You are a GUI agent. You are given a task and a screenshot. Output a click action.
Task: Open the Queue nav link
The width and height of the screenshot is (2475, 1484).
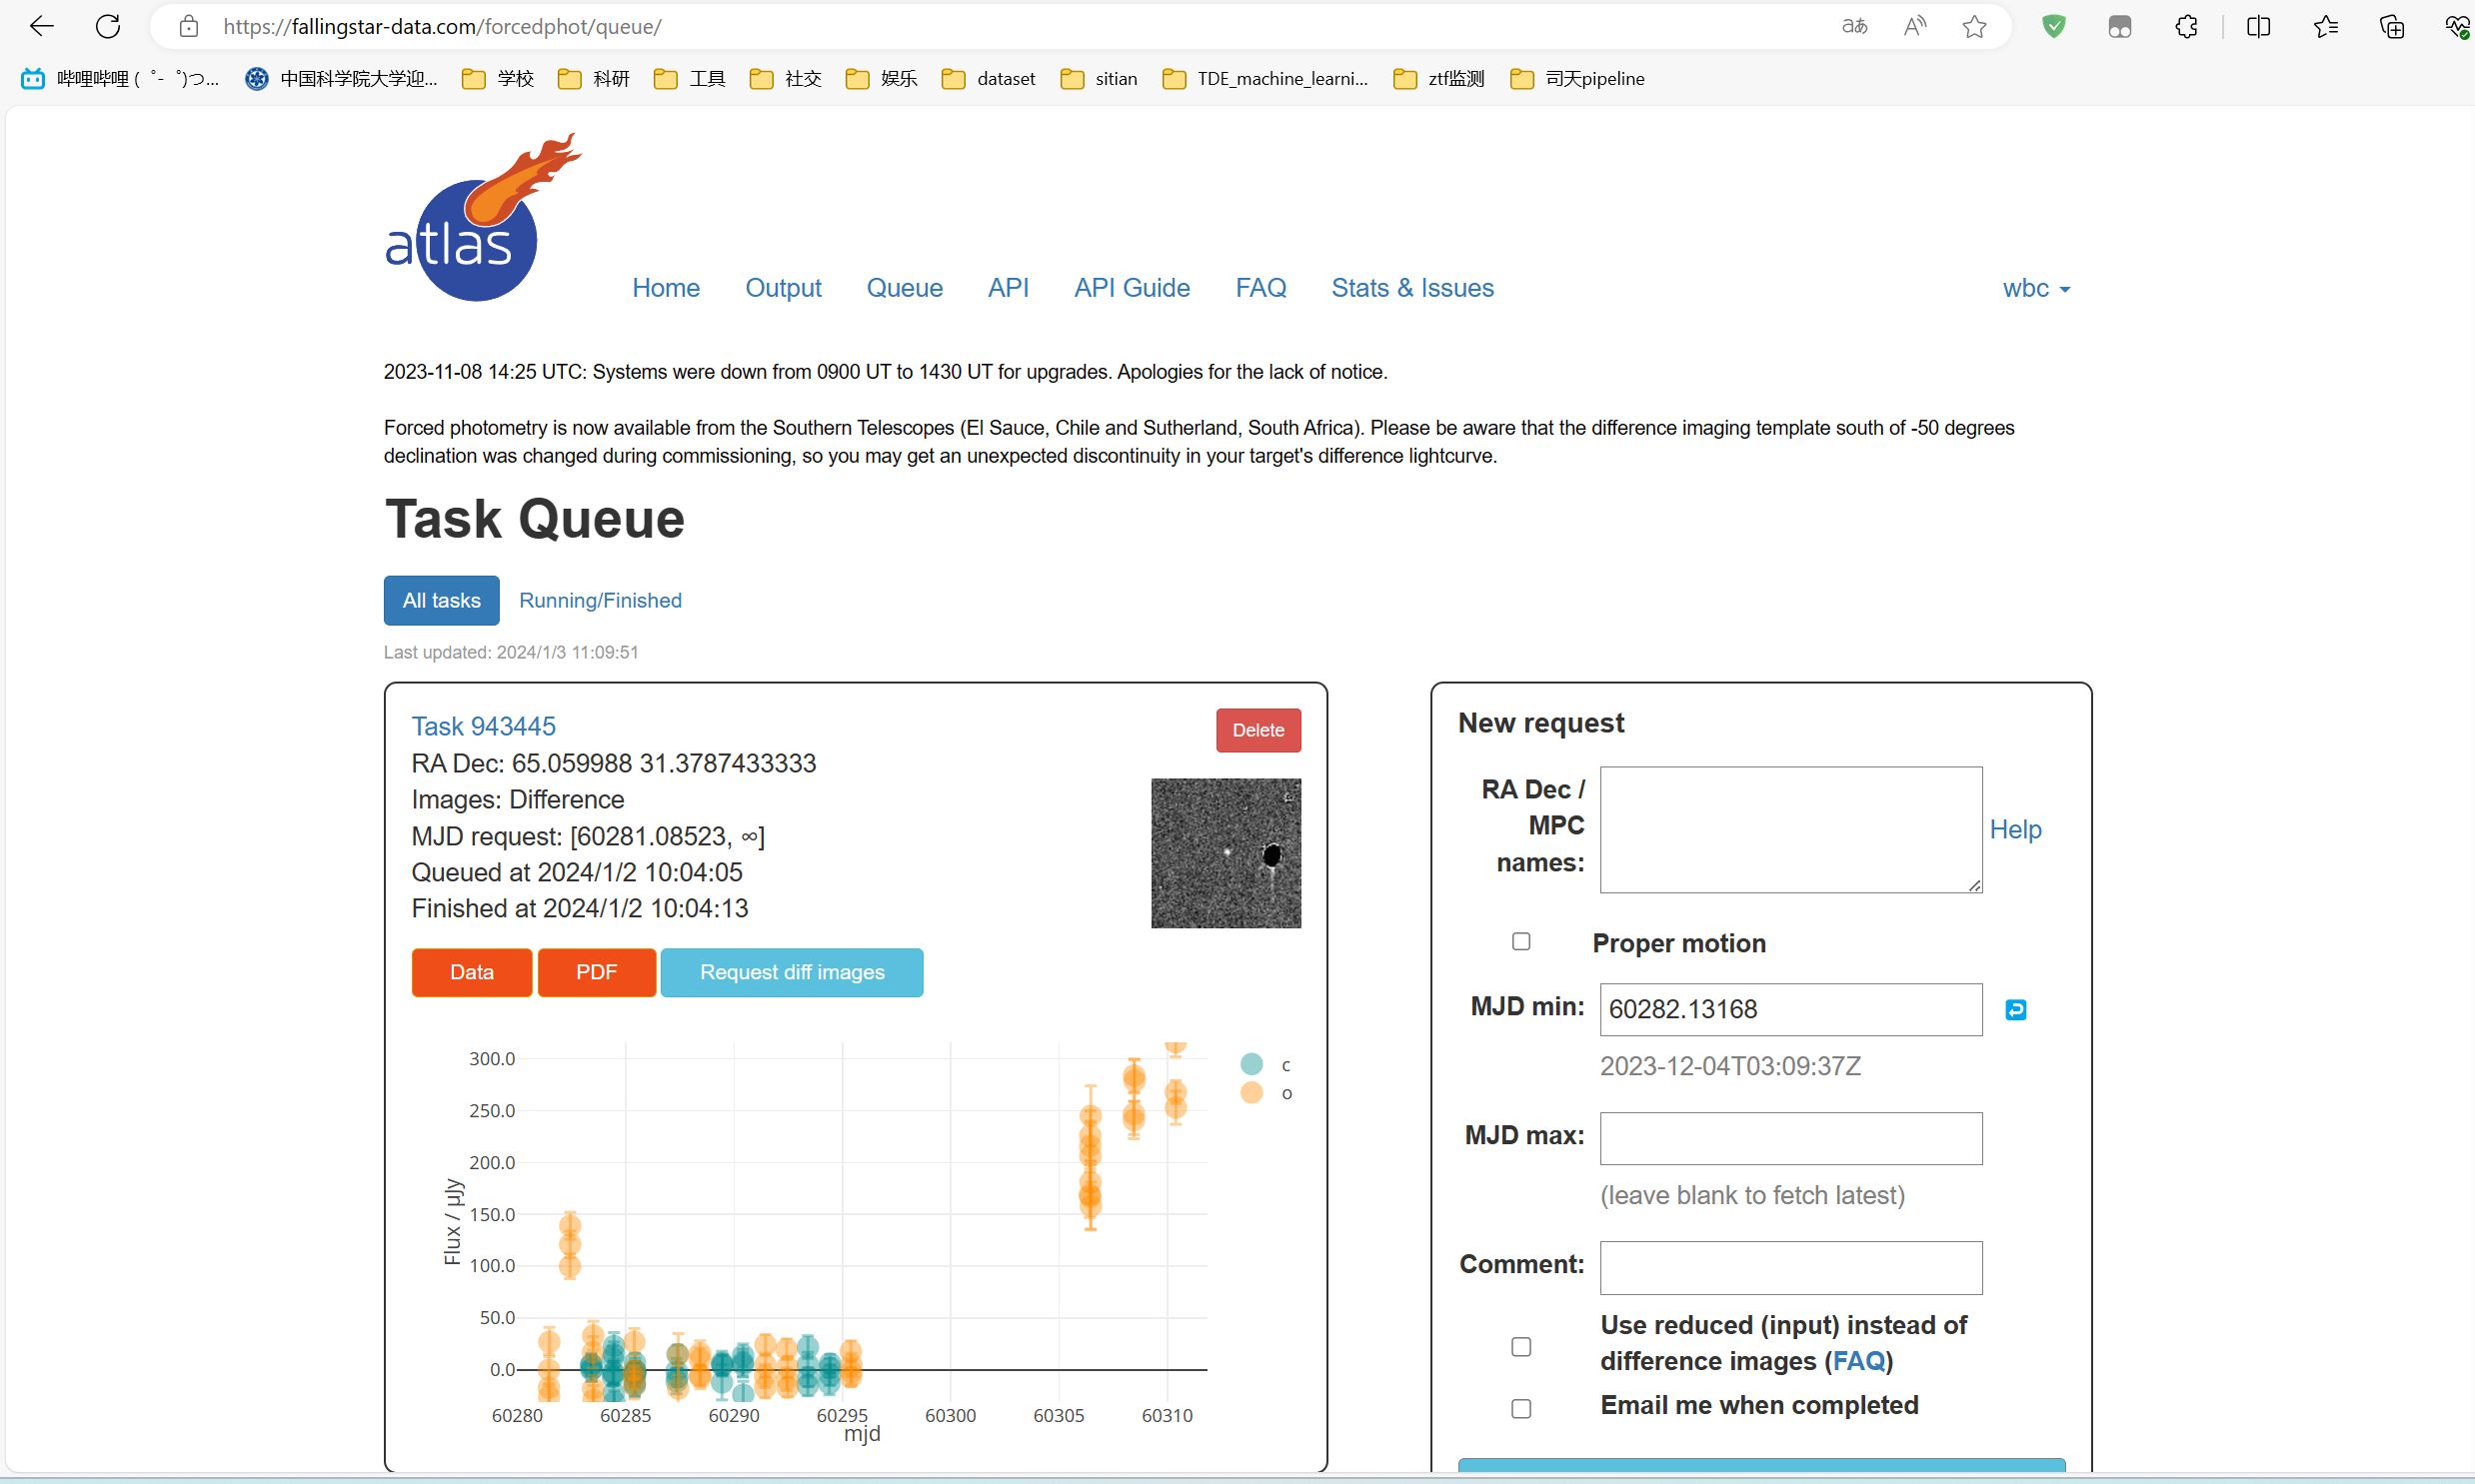click(x=904, y=288)
